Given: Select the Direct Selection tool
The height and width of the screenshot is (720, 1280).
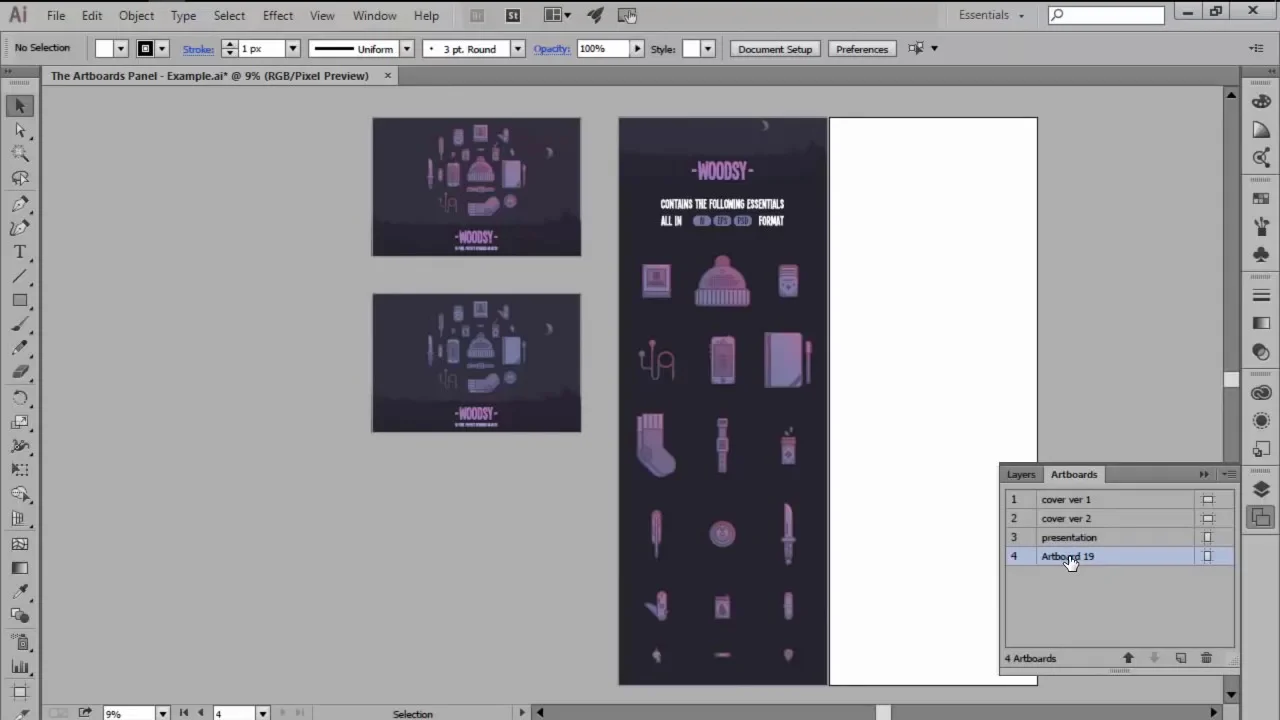Looking at the screenshot, I should click(x=20, y=130).
